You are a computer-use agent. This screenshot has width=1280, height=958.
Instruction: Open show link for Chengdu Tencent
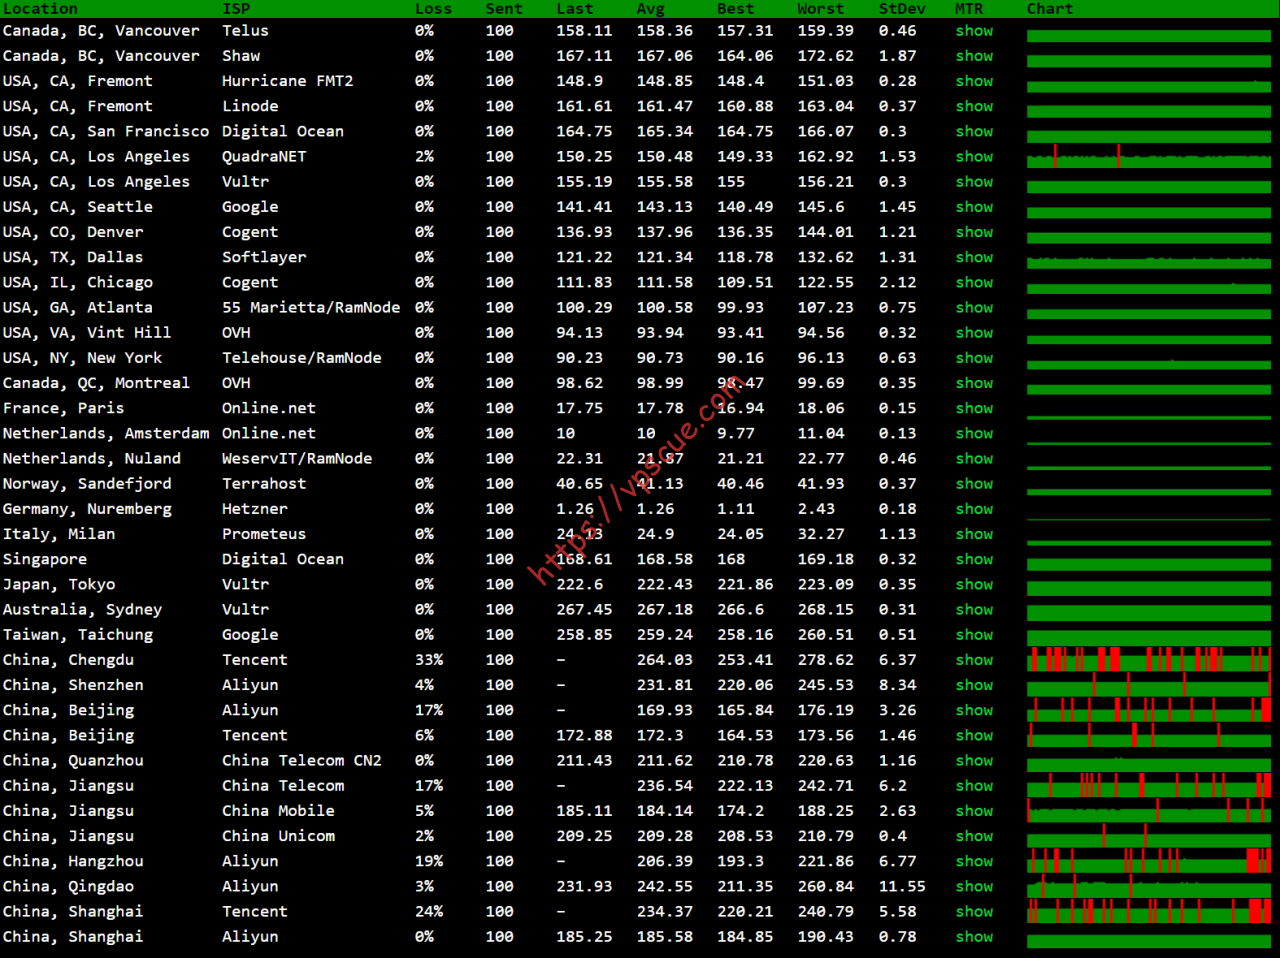[974, 660]
